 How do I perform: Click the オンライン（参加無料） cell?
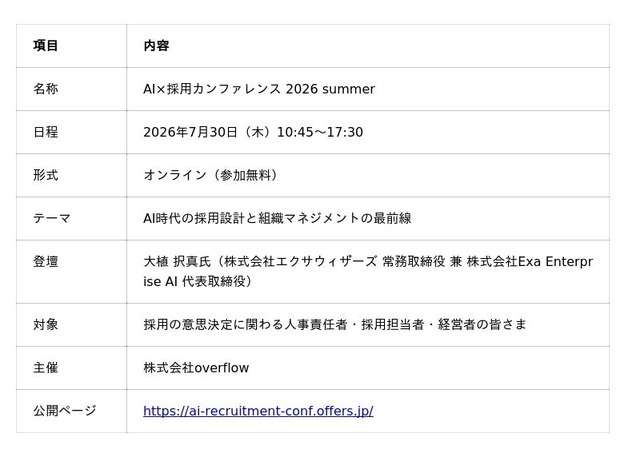[211, 175]
